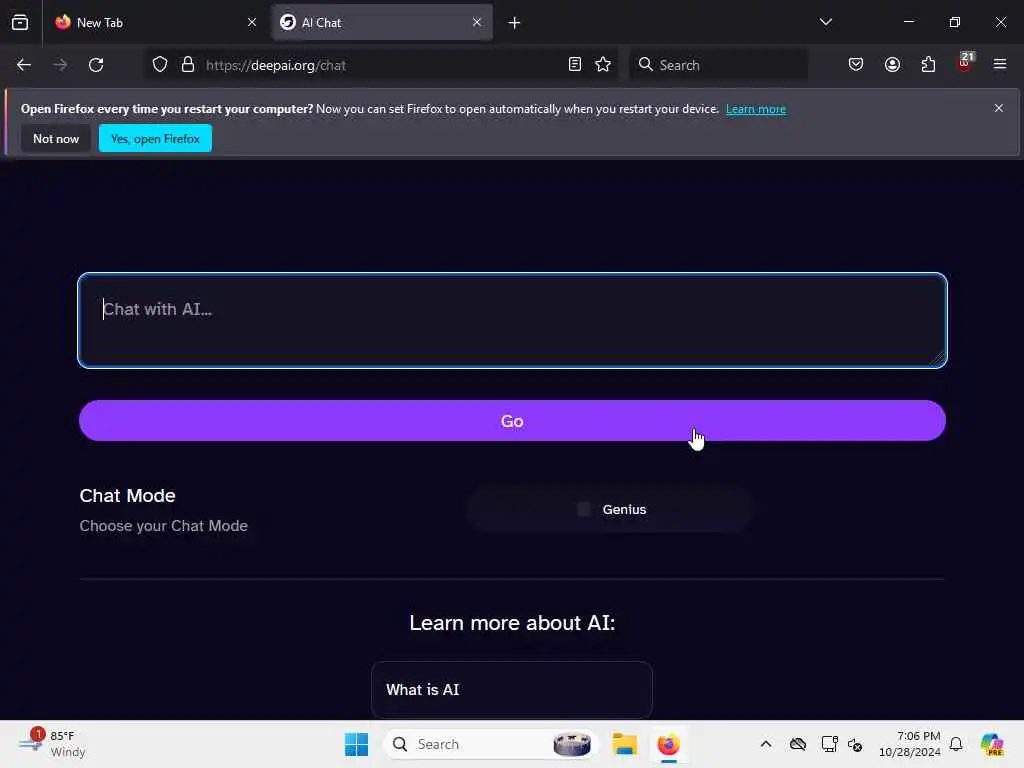This screenshot has height=768, width=1024.
Task: Open the notifications bell icon
Action: point(956,744)
